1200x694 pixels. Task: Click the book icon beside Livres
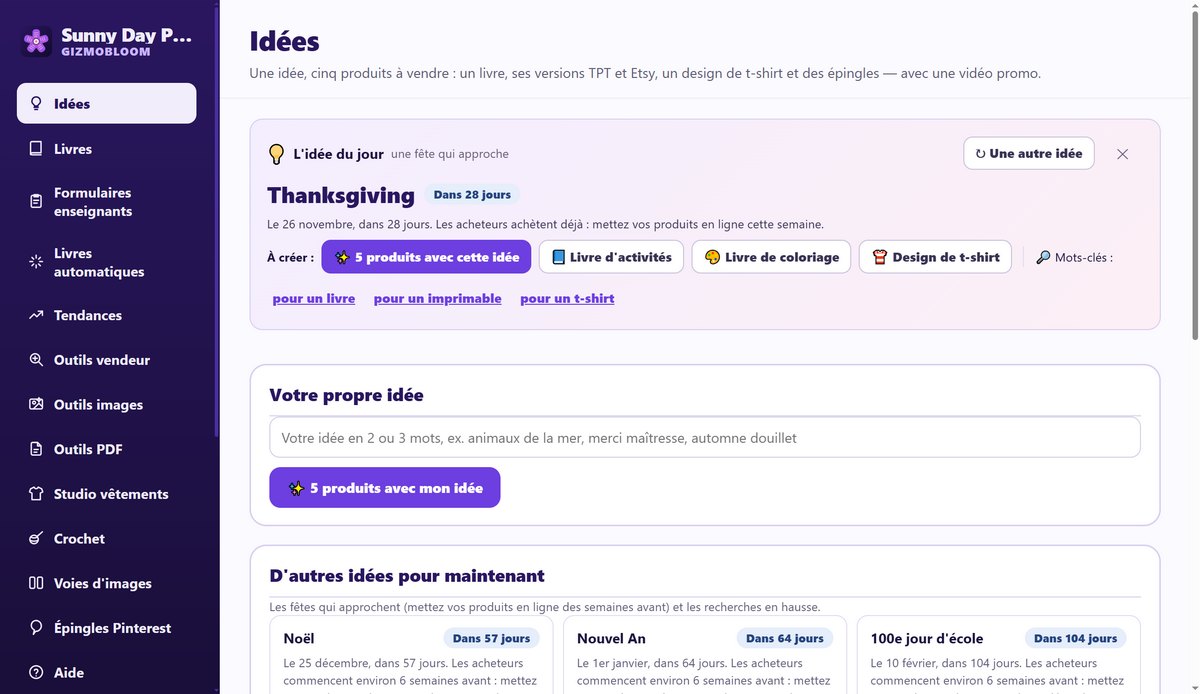(36, 148)
